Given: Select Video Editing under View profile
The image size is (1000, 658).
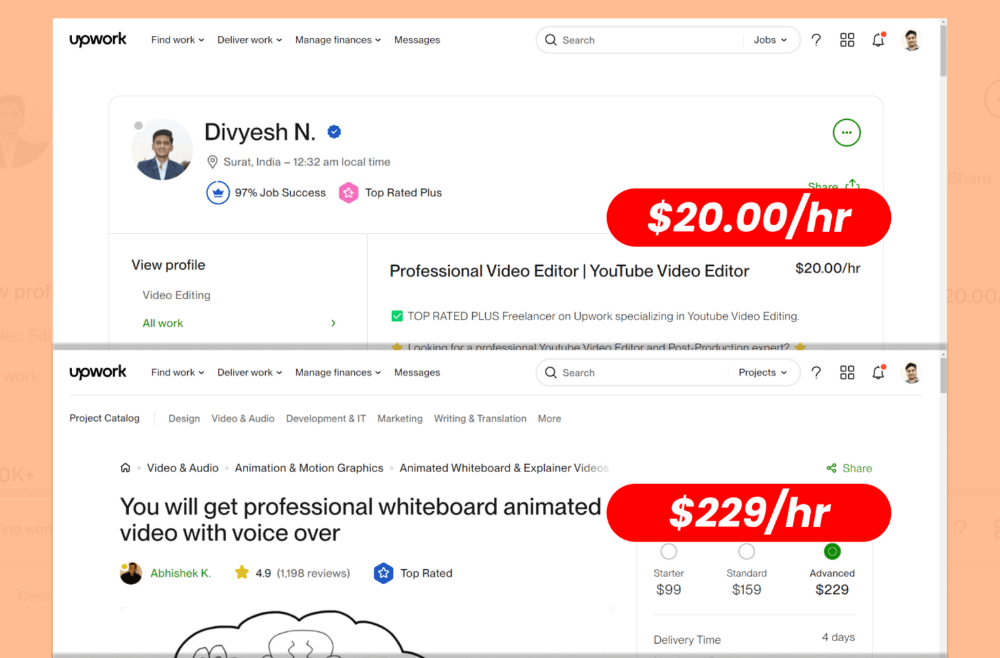Looking at the screenshot, I should pyautogui.click(x=176, y=295).
